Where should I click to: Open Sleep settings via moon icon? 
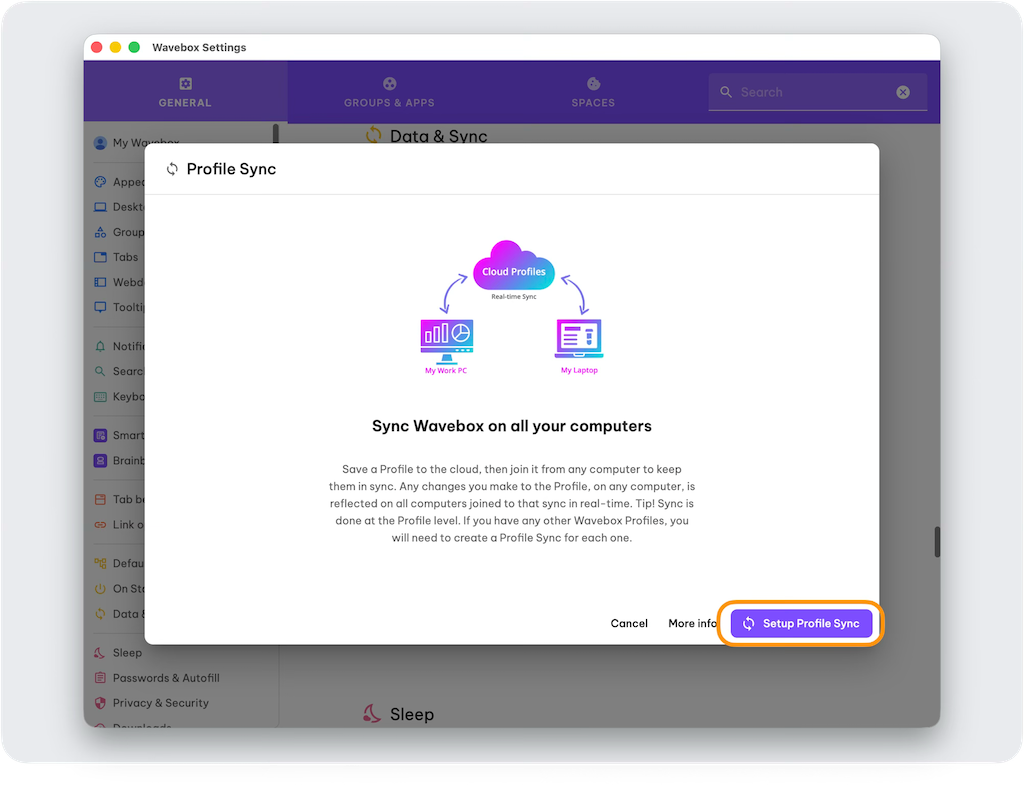[x=100, y=653]
